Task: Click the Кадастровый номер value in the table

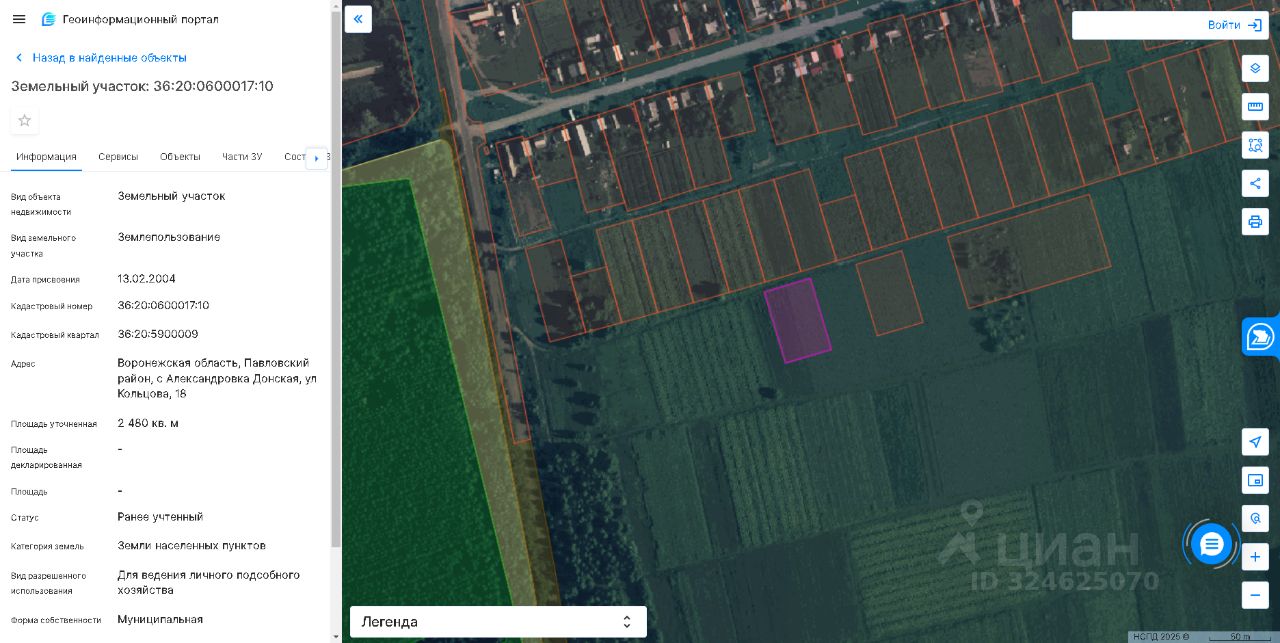Action: pos(163,305)
